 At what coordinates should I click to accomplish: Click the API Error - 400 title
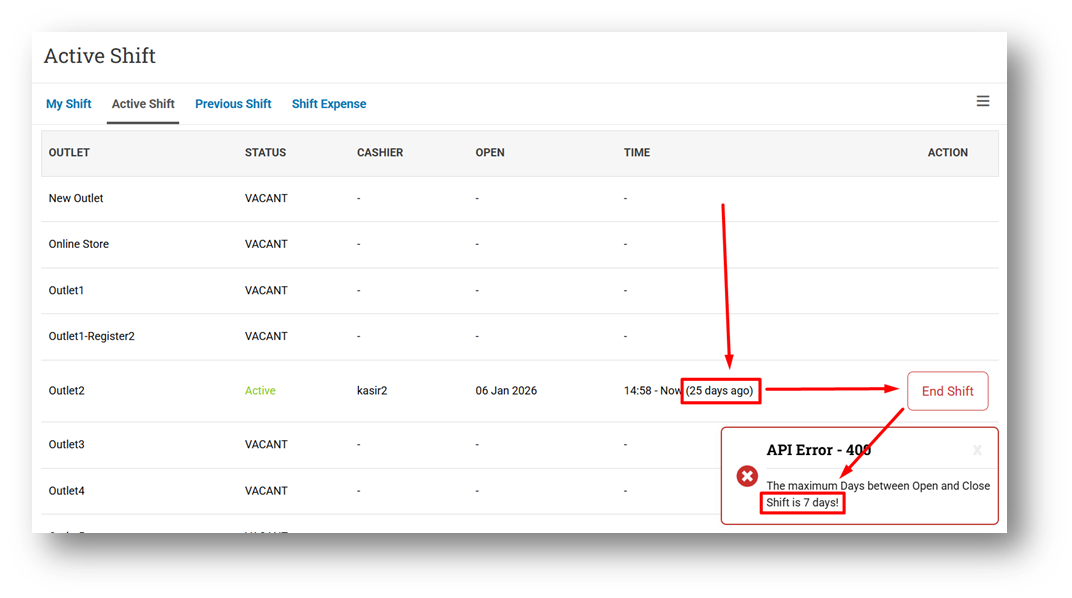click(x=818, y=450)
